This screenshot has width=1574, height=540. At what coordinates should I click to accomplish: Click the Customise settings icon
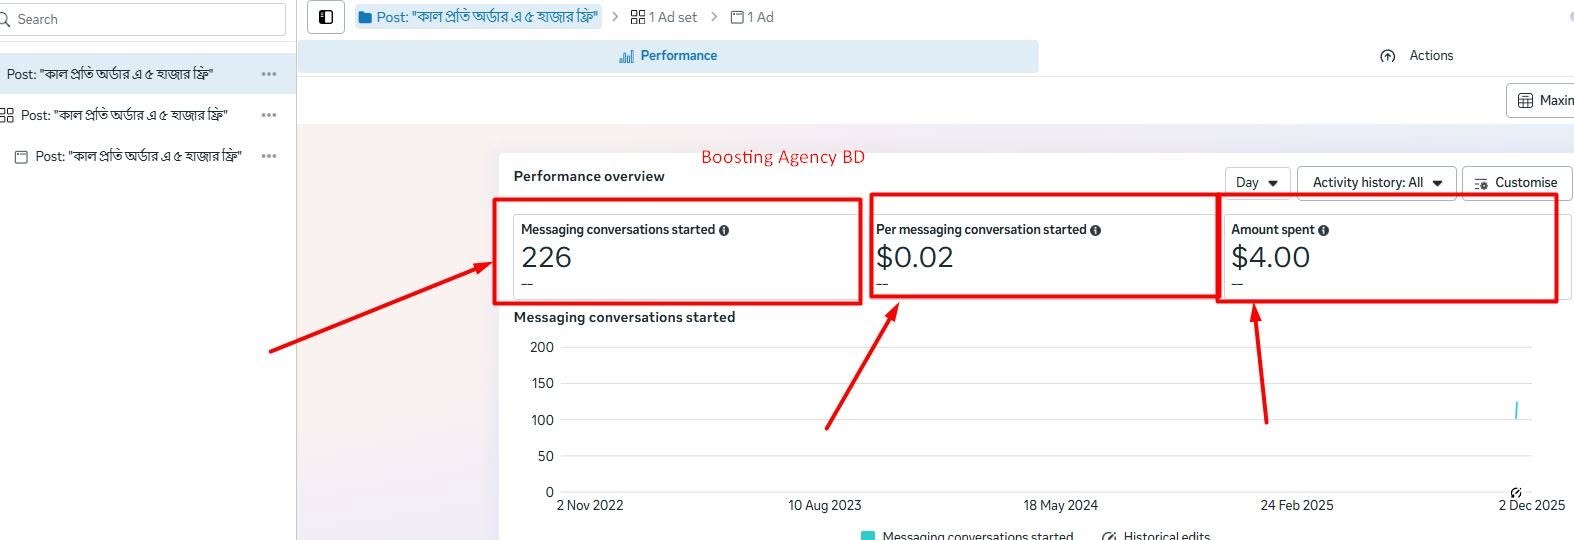click(1481, 183)
